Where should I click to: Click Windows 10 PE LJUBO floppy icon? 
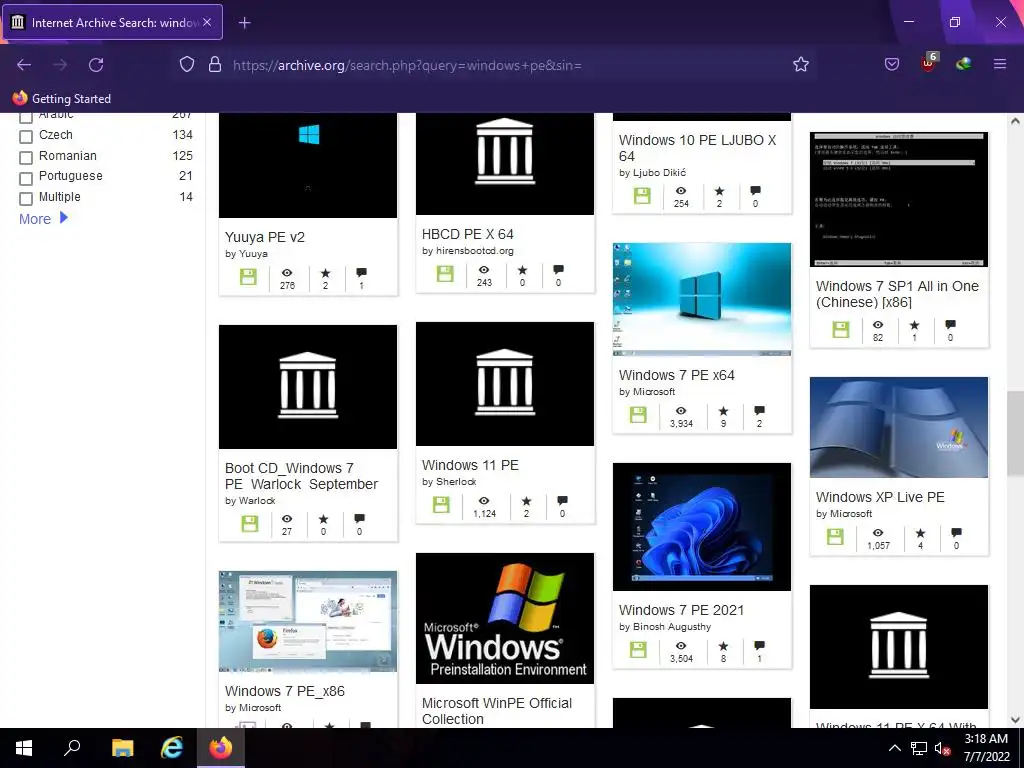point(642,195)
